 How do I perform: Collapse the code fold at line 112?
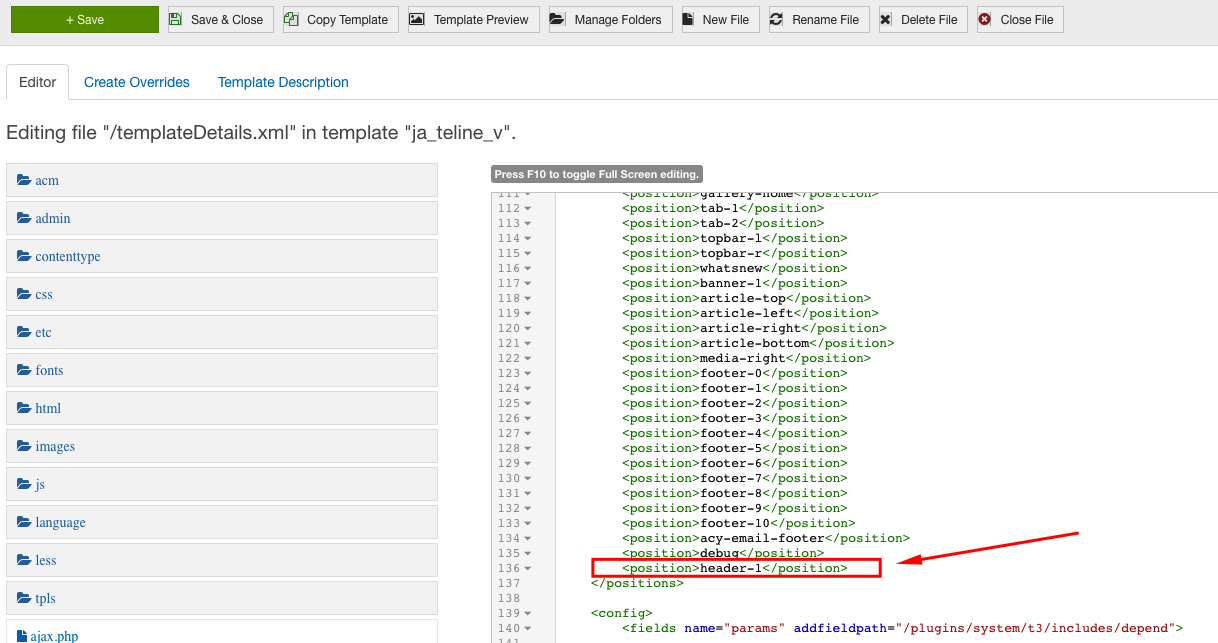pyautogui.click(x=527, y=208)
